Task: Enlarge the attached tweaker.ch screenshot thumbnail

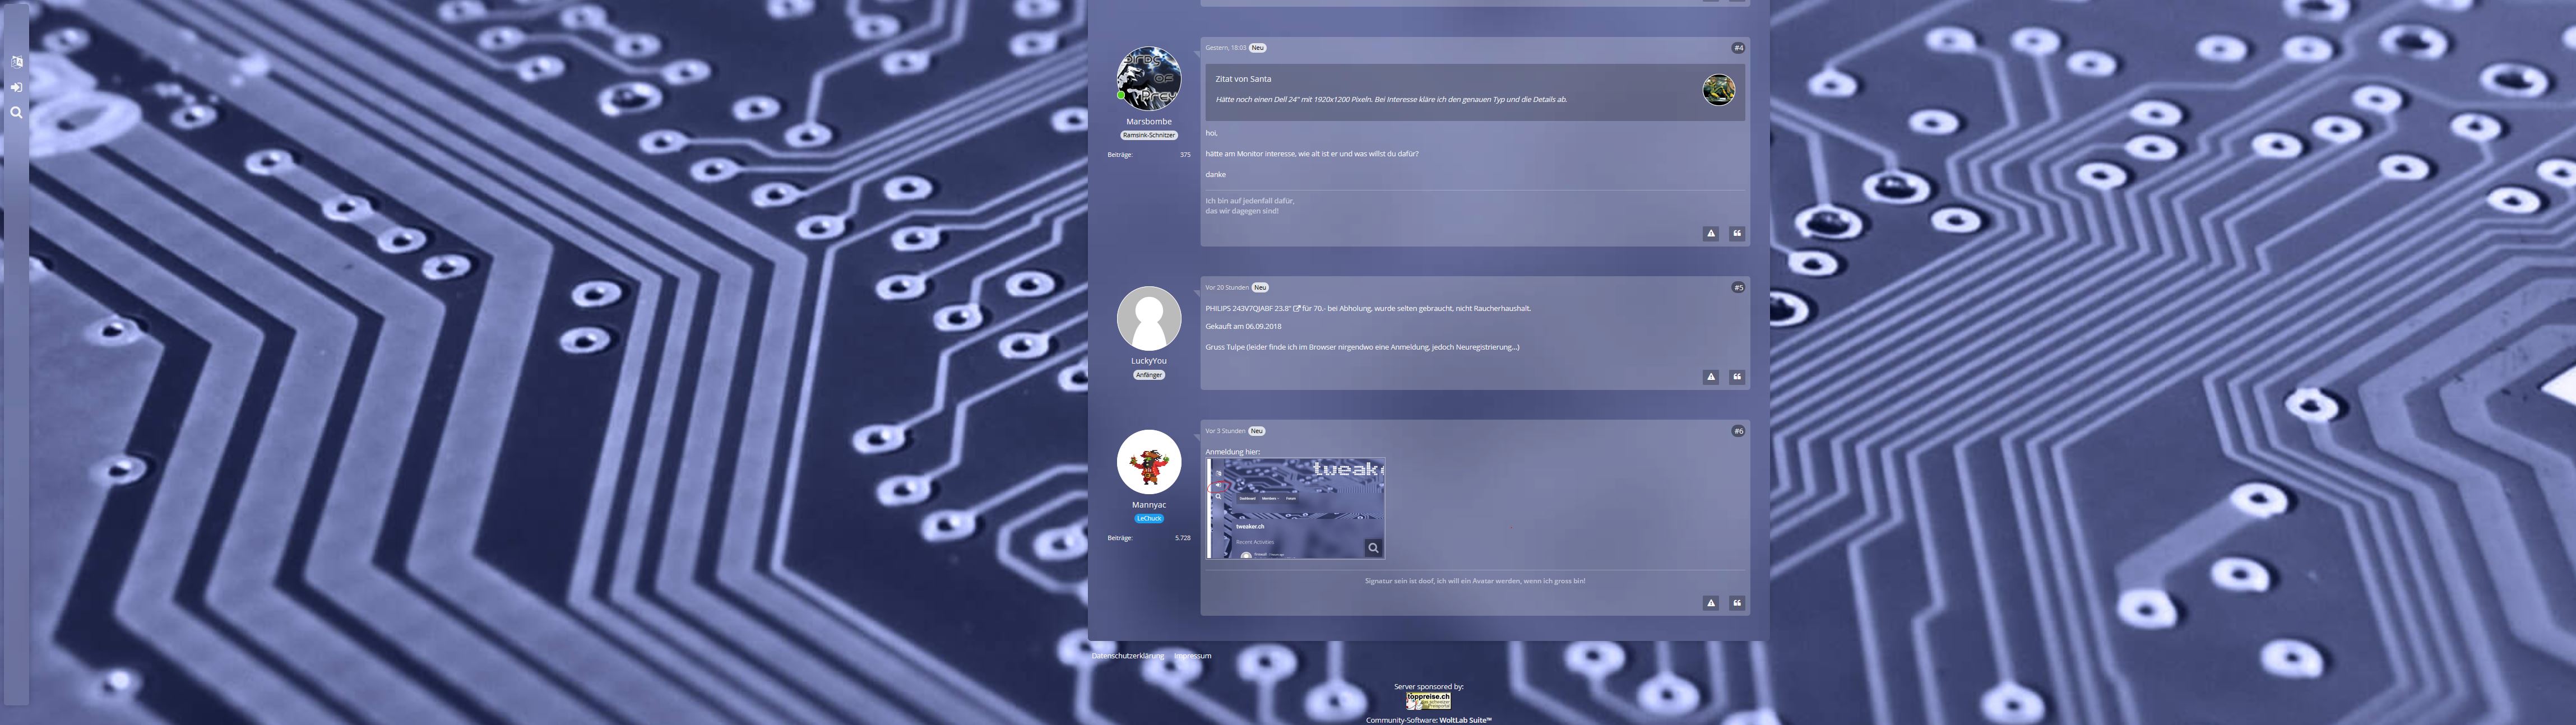Action: click(1295, 508)
